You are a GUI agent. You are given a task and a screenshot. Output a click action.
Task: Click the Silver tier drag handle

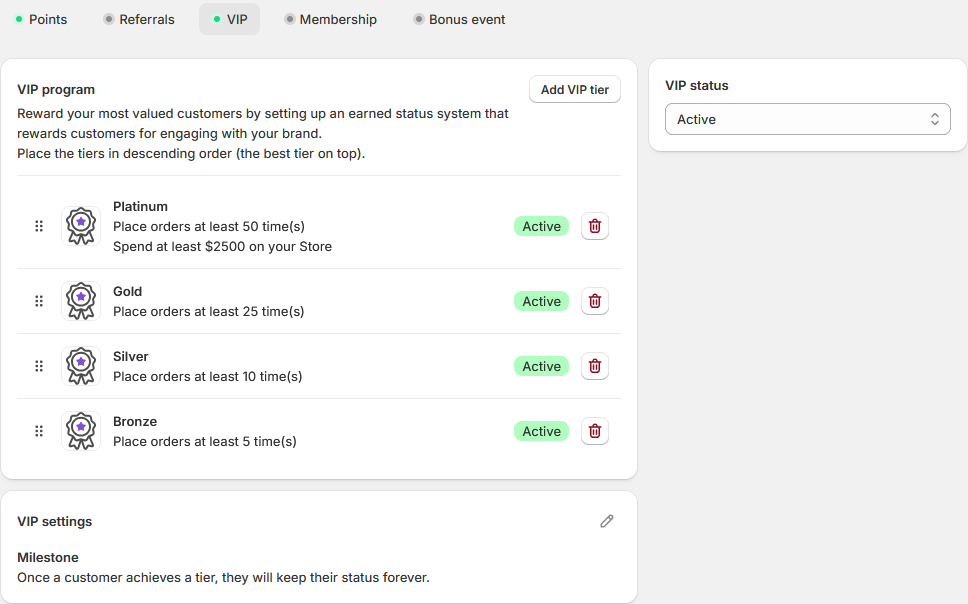pyautogui.click(x=39, y=366)
